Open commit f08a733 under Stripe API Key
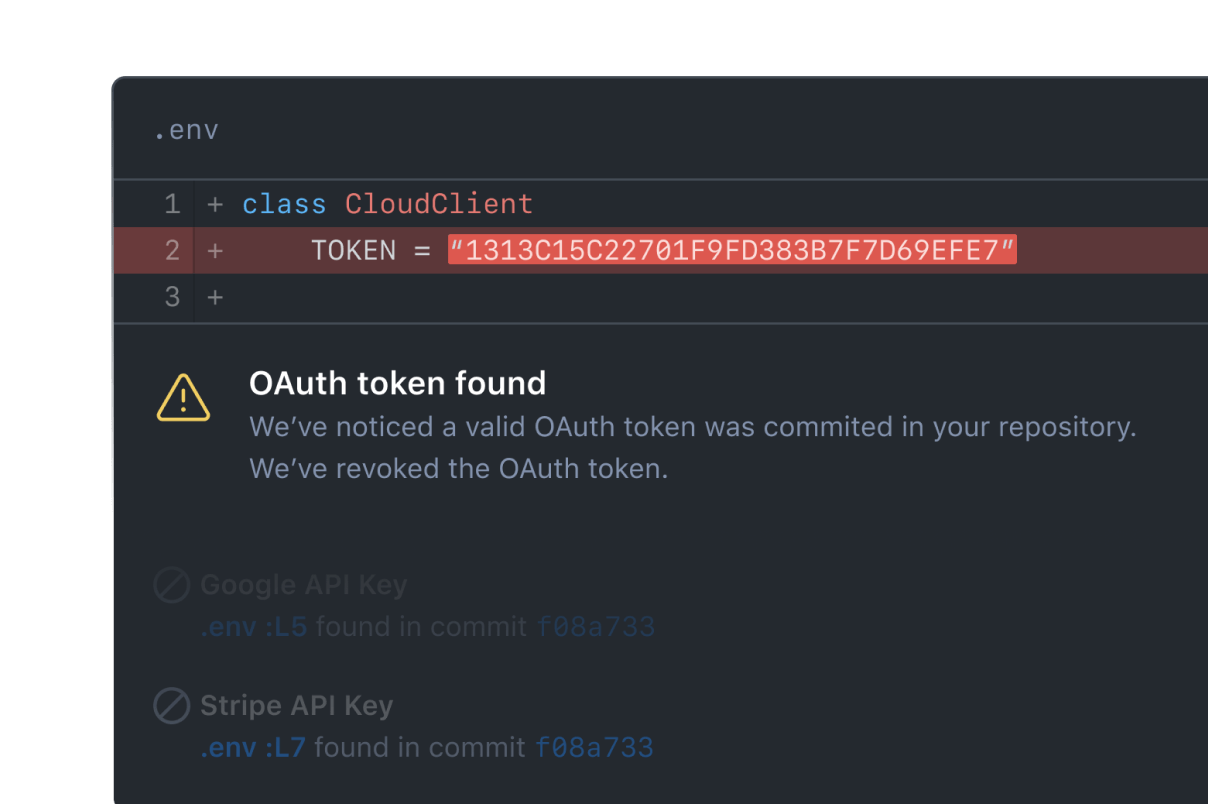This screenshot has width=1208, height=804. point(594,747)
